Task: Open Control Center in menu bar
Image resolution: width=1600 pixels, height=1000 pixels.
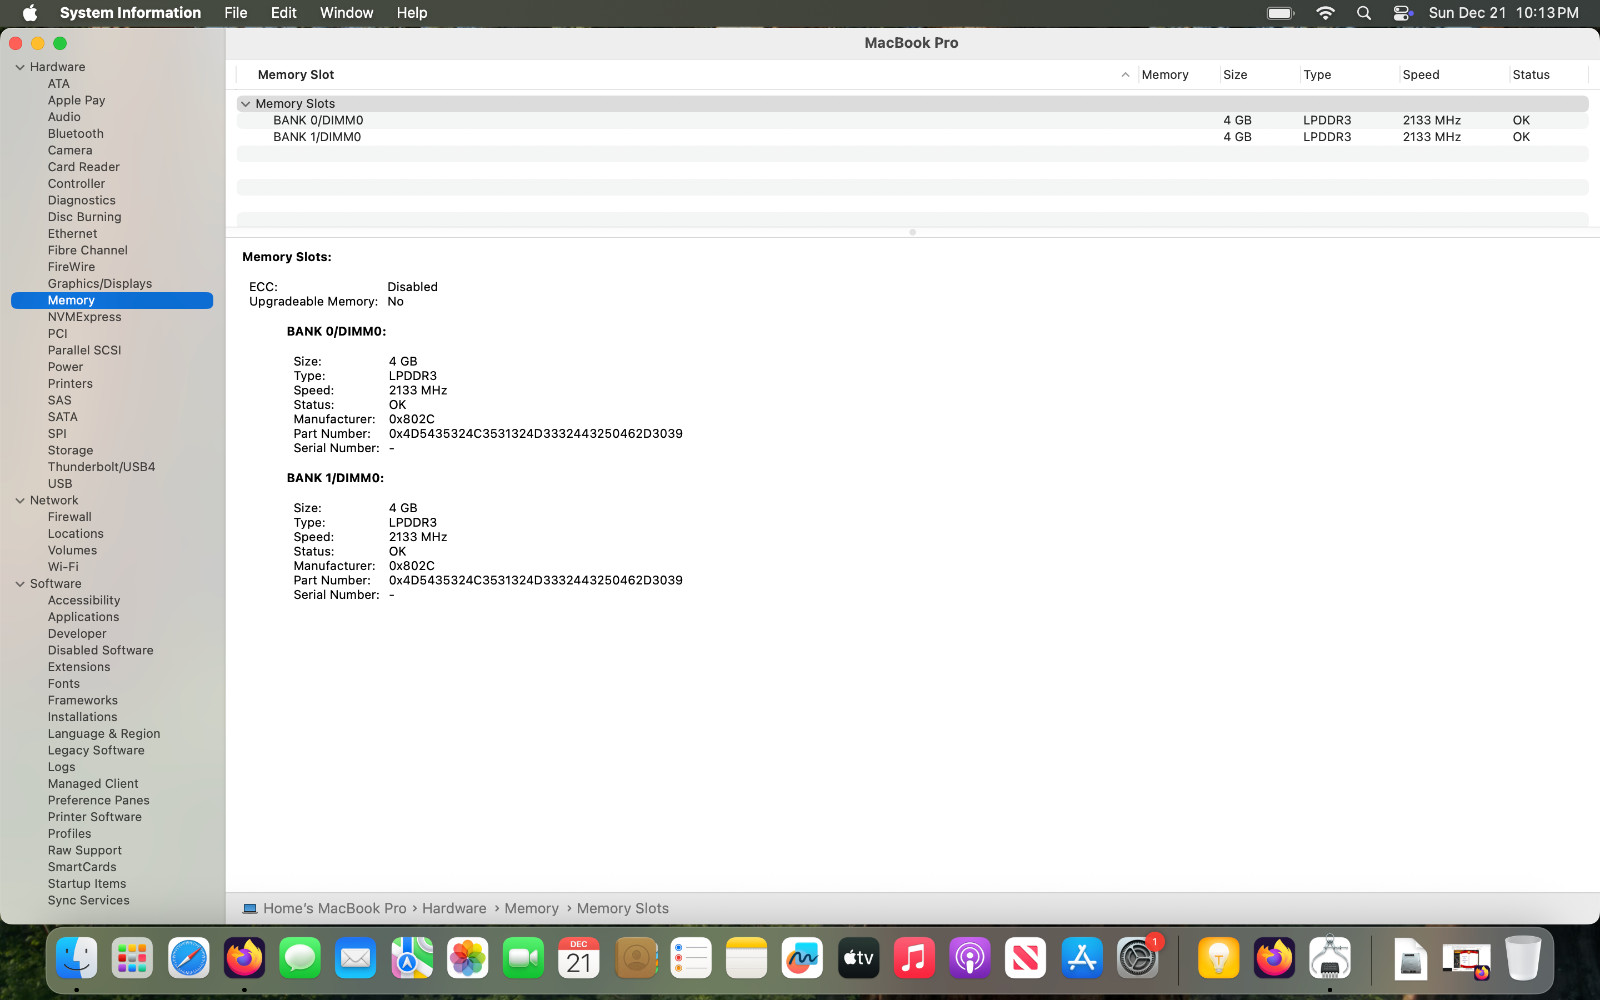Action: (1402, 13)
